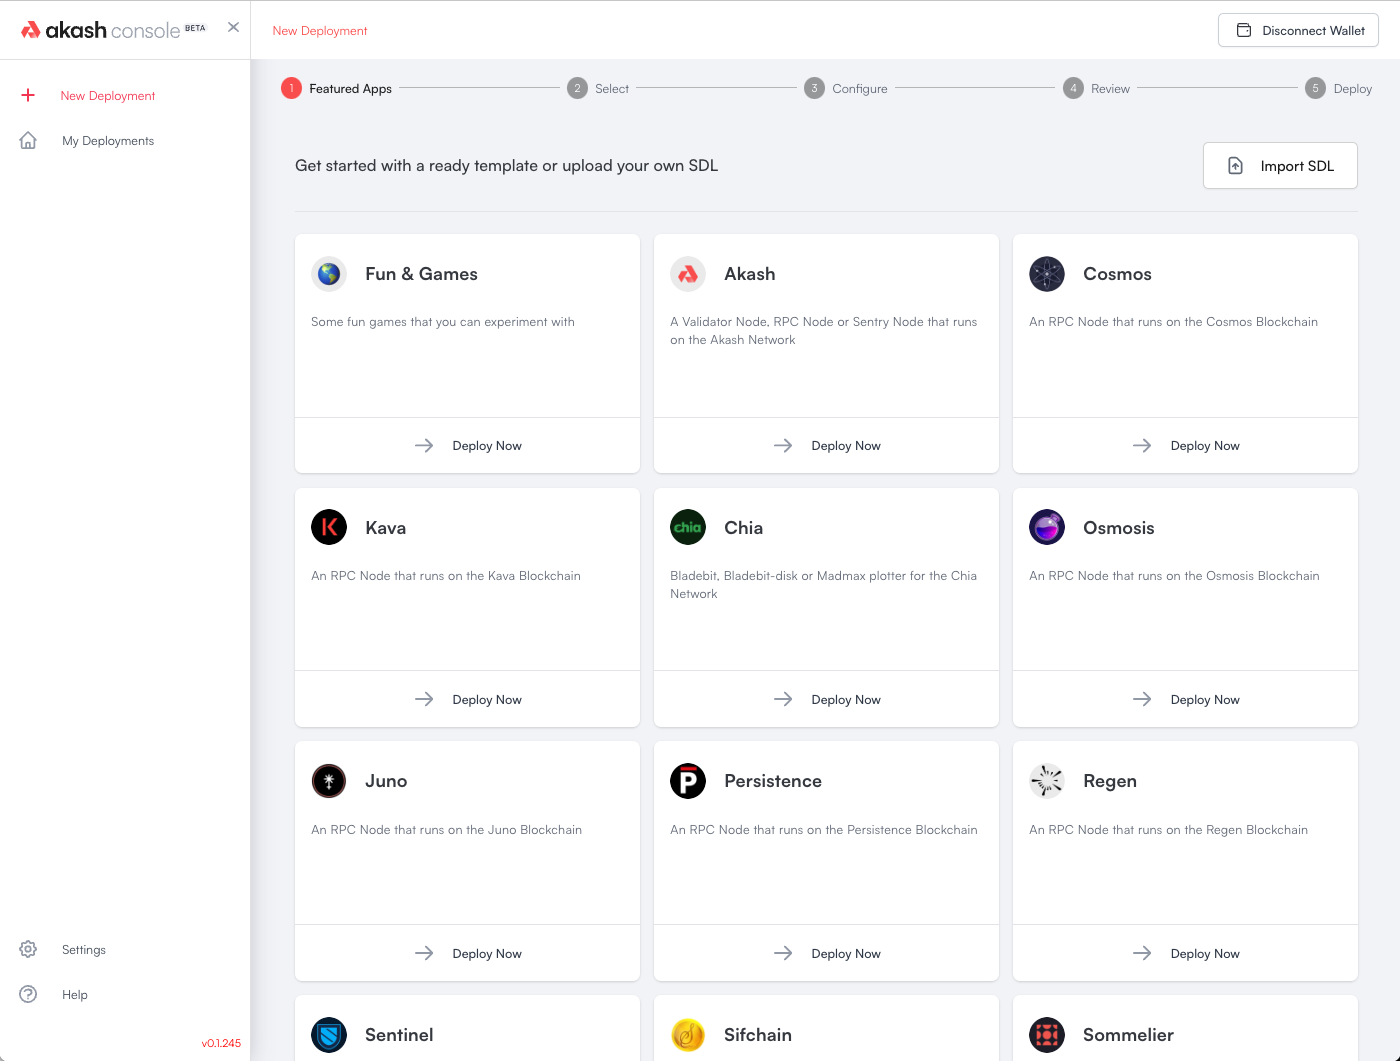Click the Juno logo icon
1400x1061 pixels.
329,780
